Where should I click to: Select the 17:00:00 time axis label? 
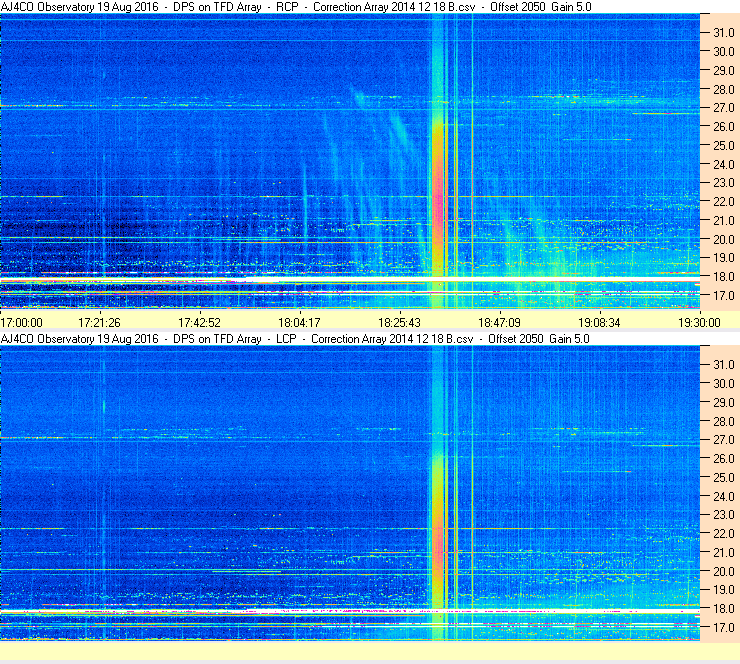(22, 323)
